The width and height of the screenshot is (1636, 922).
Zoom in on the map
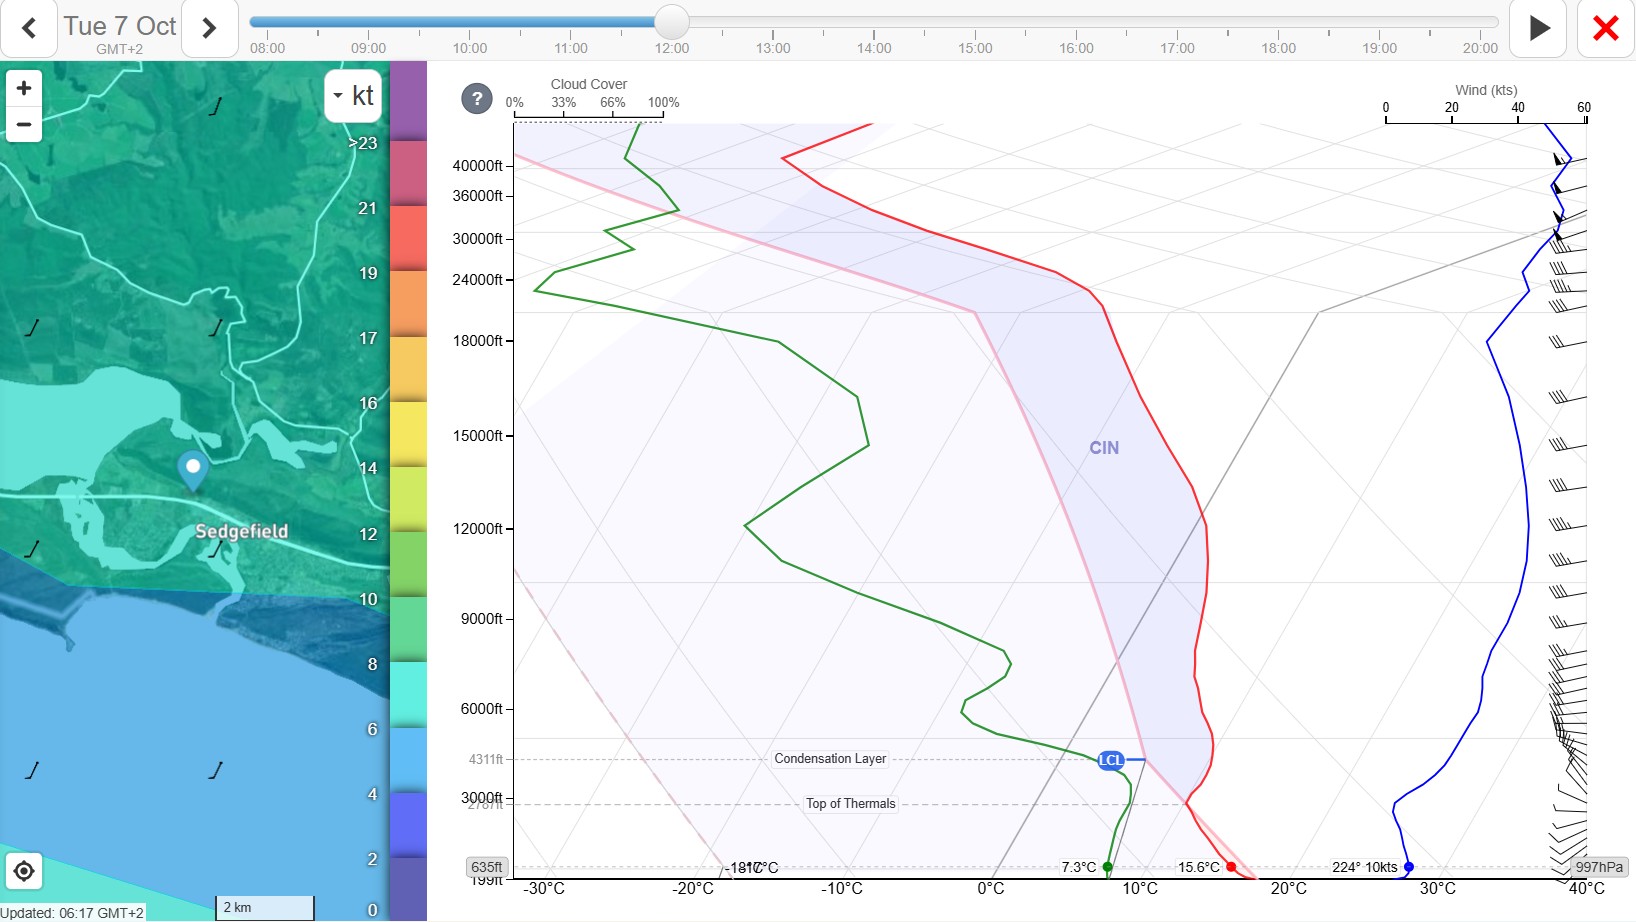pyautogui.click(x=24, y=88)
